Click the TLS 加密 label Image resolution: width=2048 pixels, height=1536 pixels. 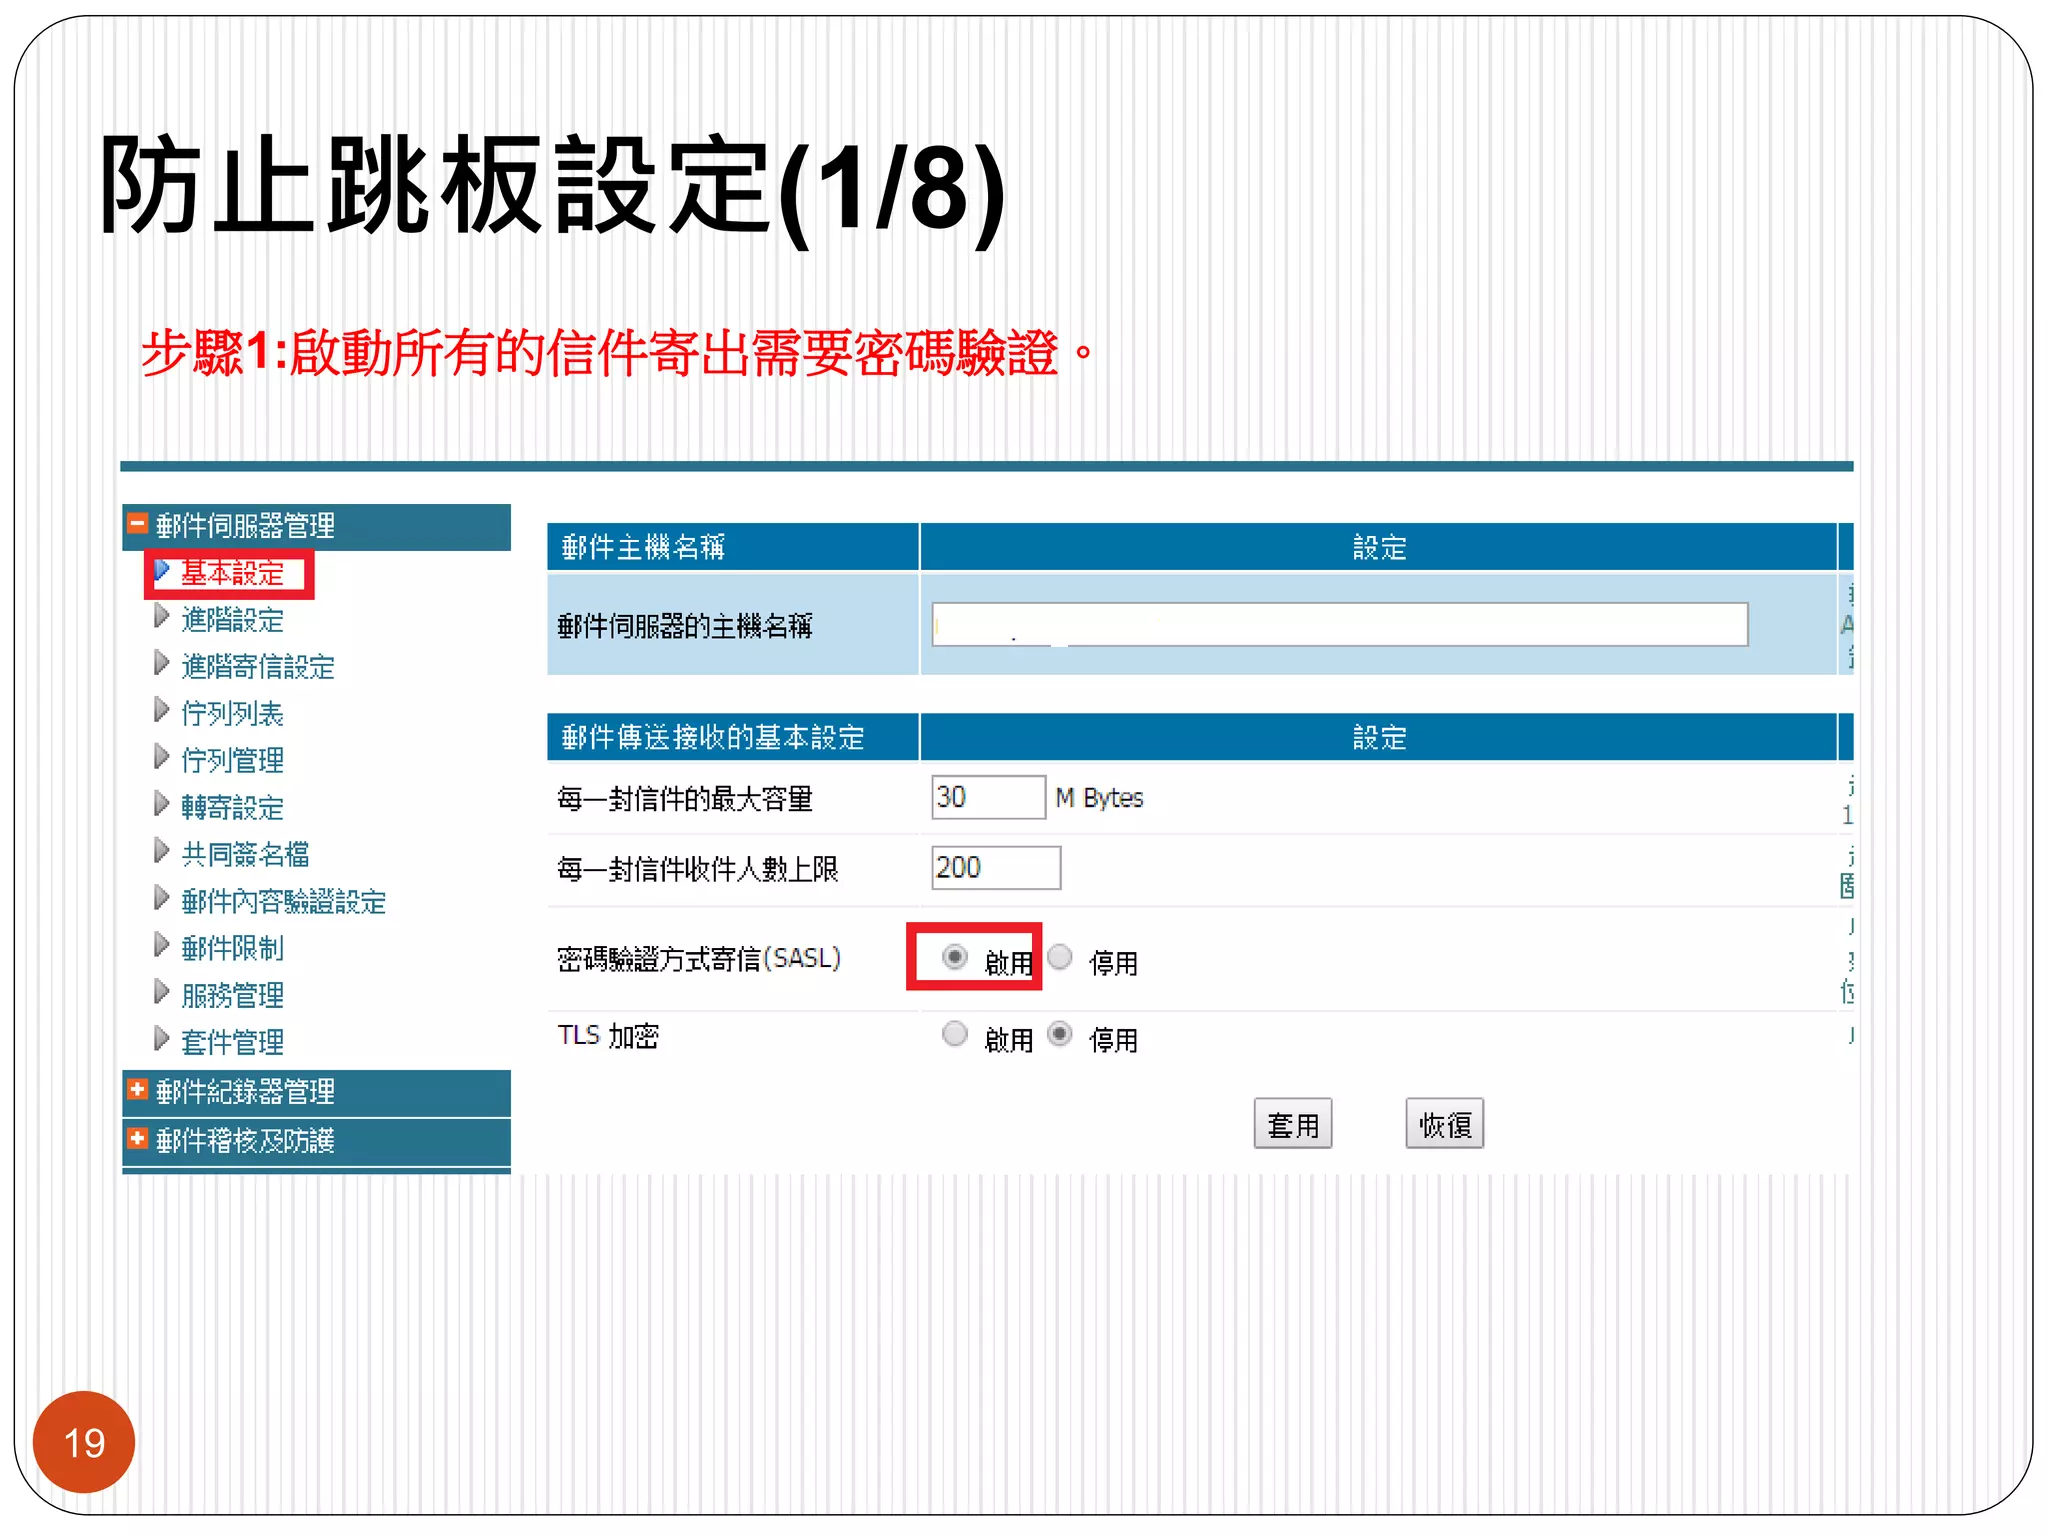coord(608,1036)
